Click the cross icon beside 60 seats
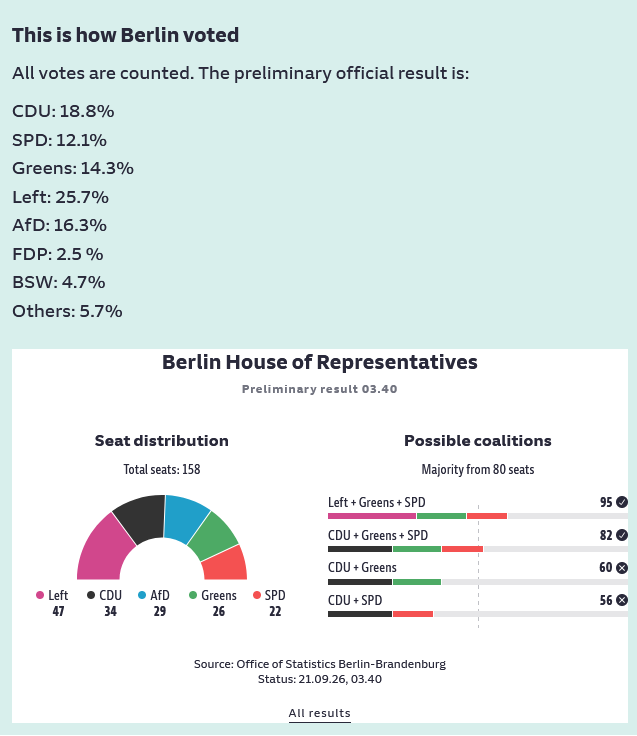The image size is (637, 736). (622, 568)
